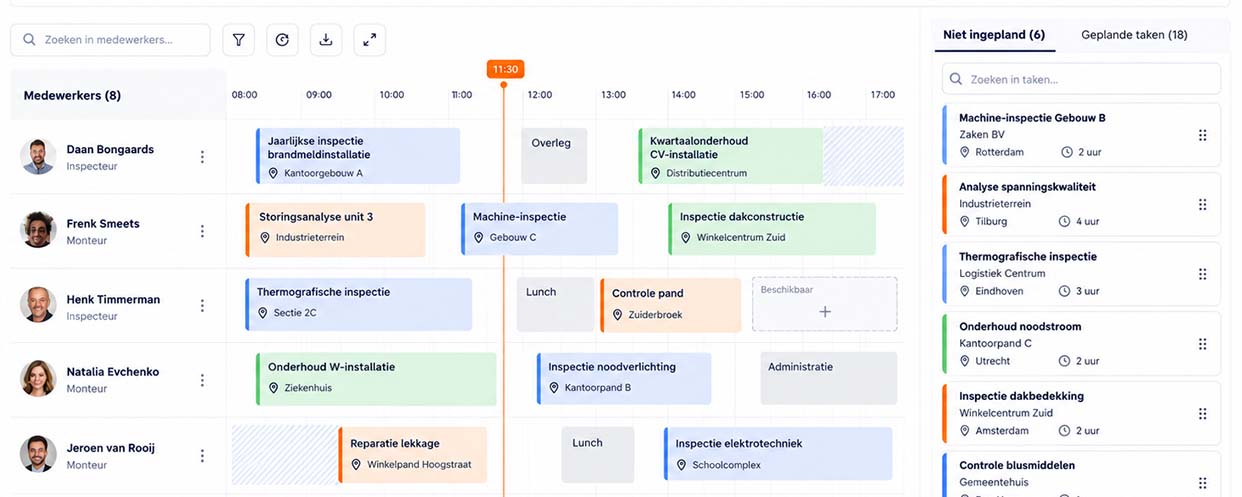Click the Ziekenhuis location text
Image resolution: width=1242 pixels, height=497 pixels.
click(x=308, y=388)
